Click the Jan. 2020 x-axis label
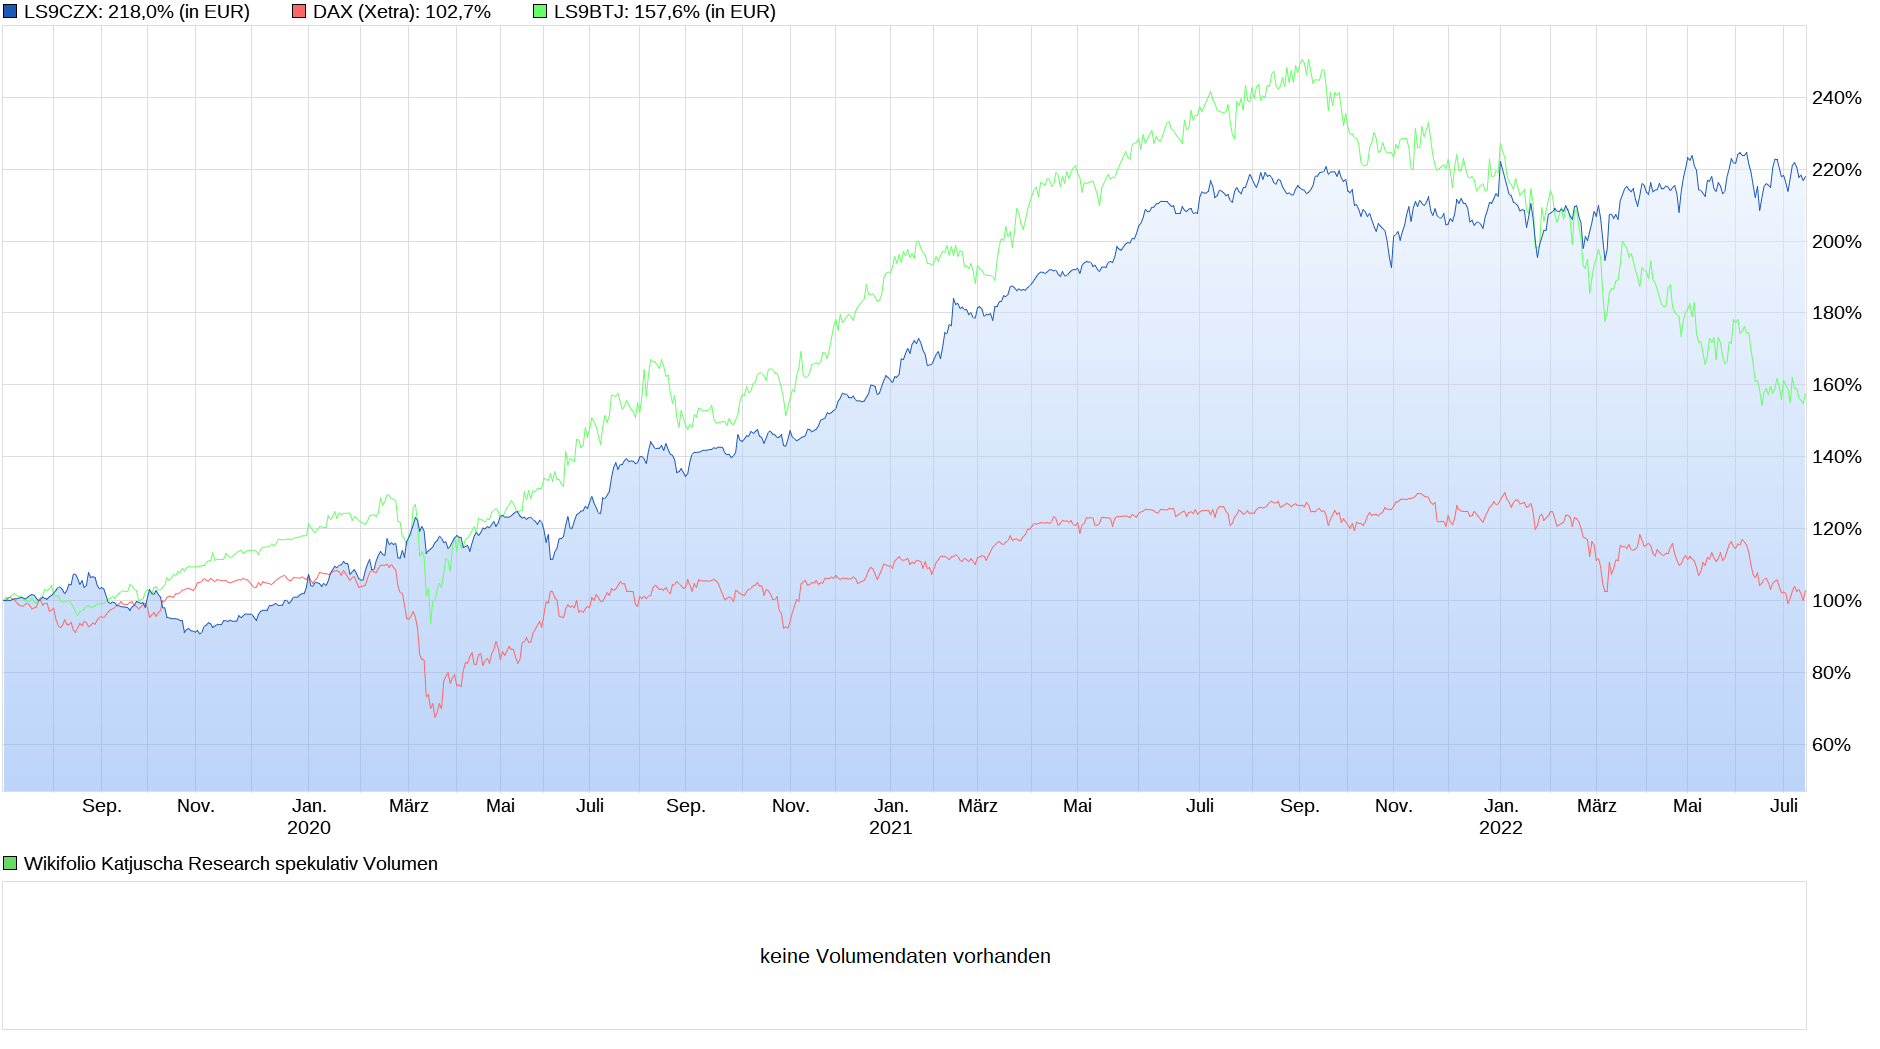 (309, 817)
